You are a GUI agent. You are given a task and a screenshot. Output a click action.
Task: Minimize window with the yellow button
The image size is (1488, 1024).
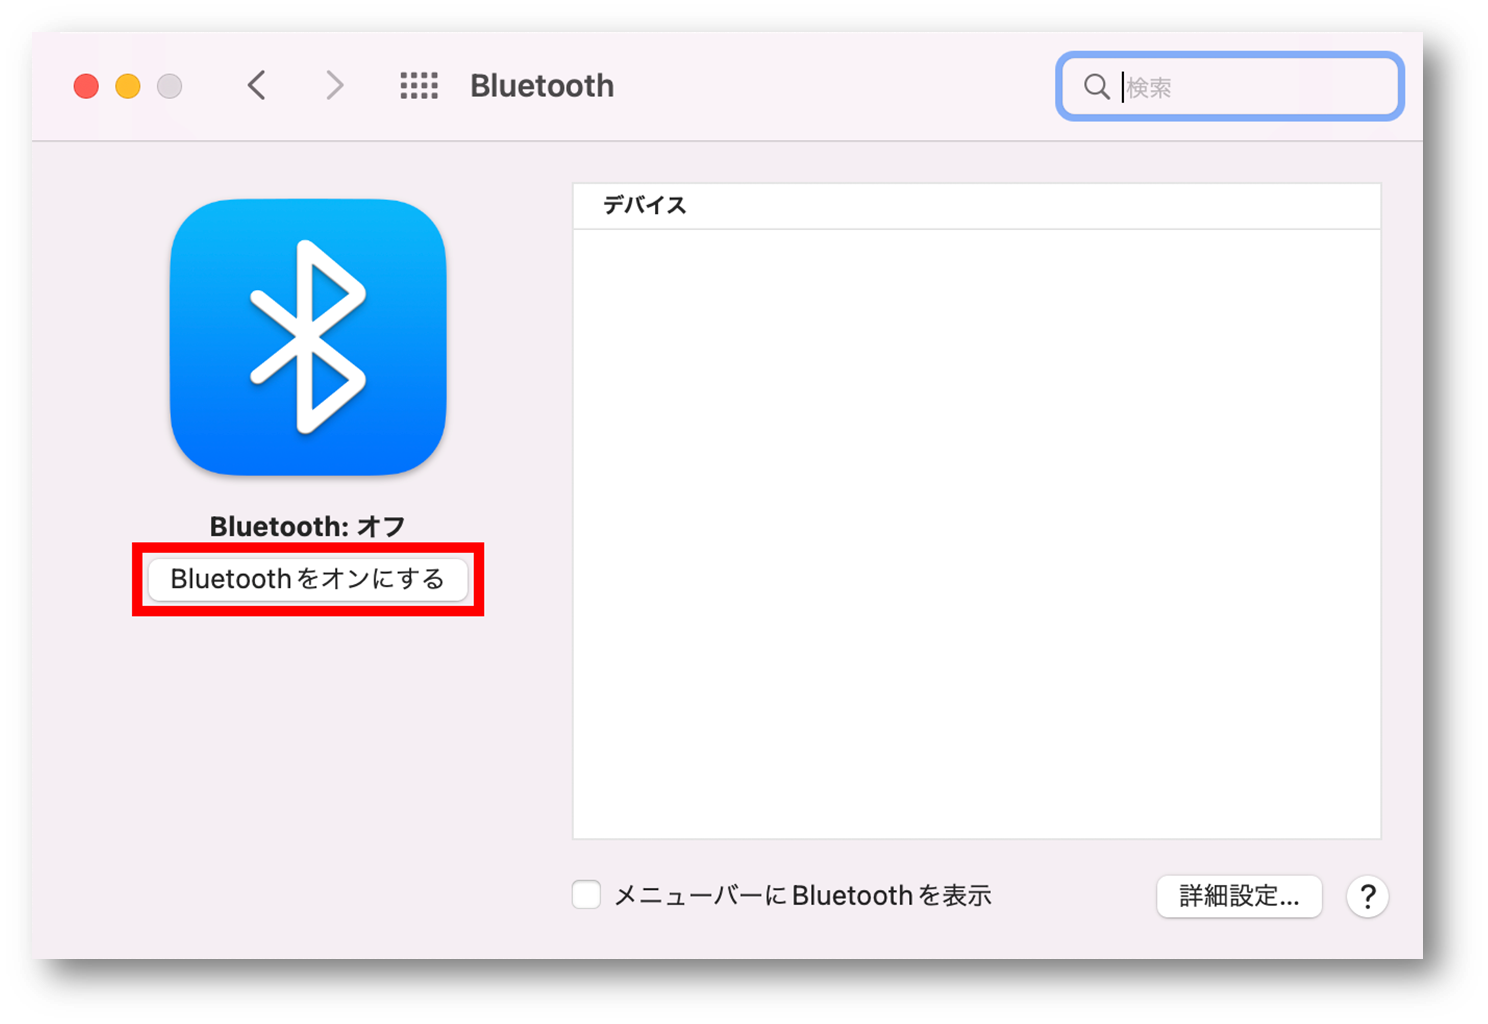click(128, 87)
